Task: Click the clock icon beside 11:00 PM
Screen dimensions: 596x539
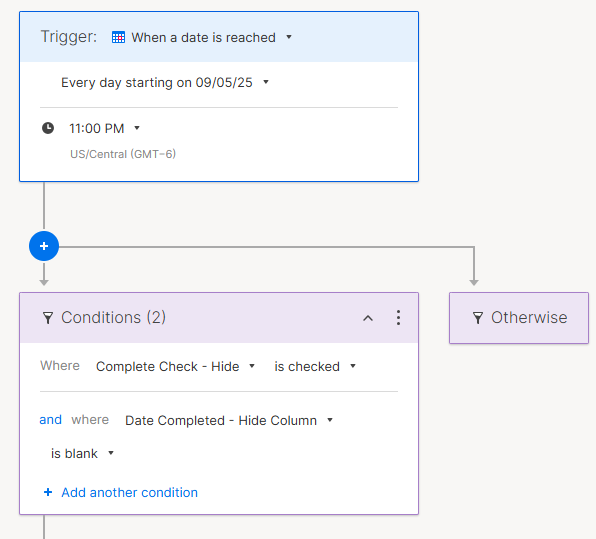Action: 48,128
